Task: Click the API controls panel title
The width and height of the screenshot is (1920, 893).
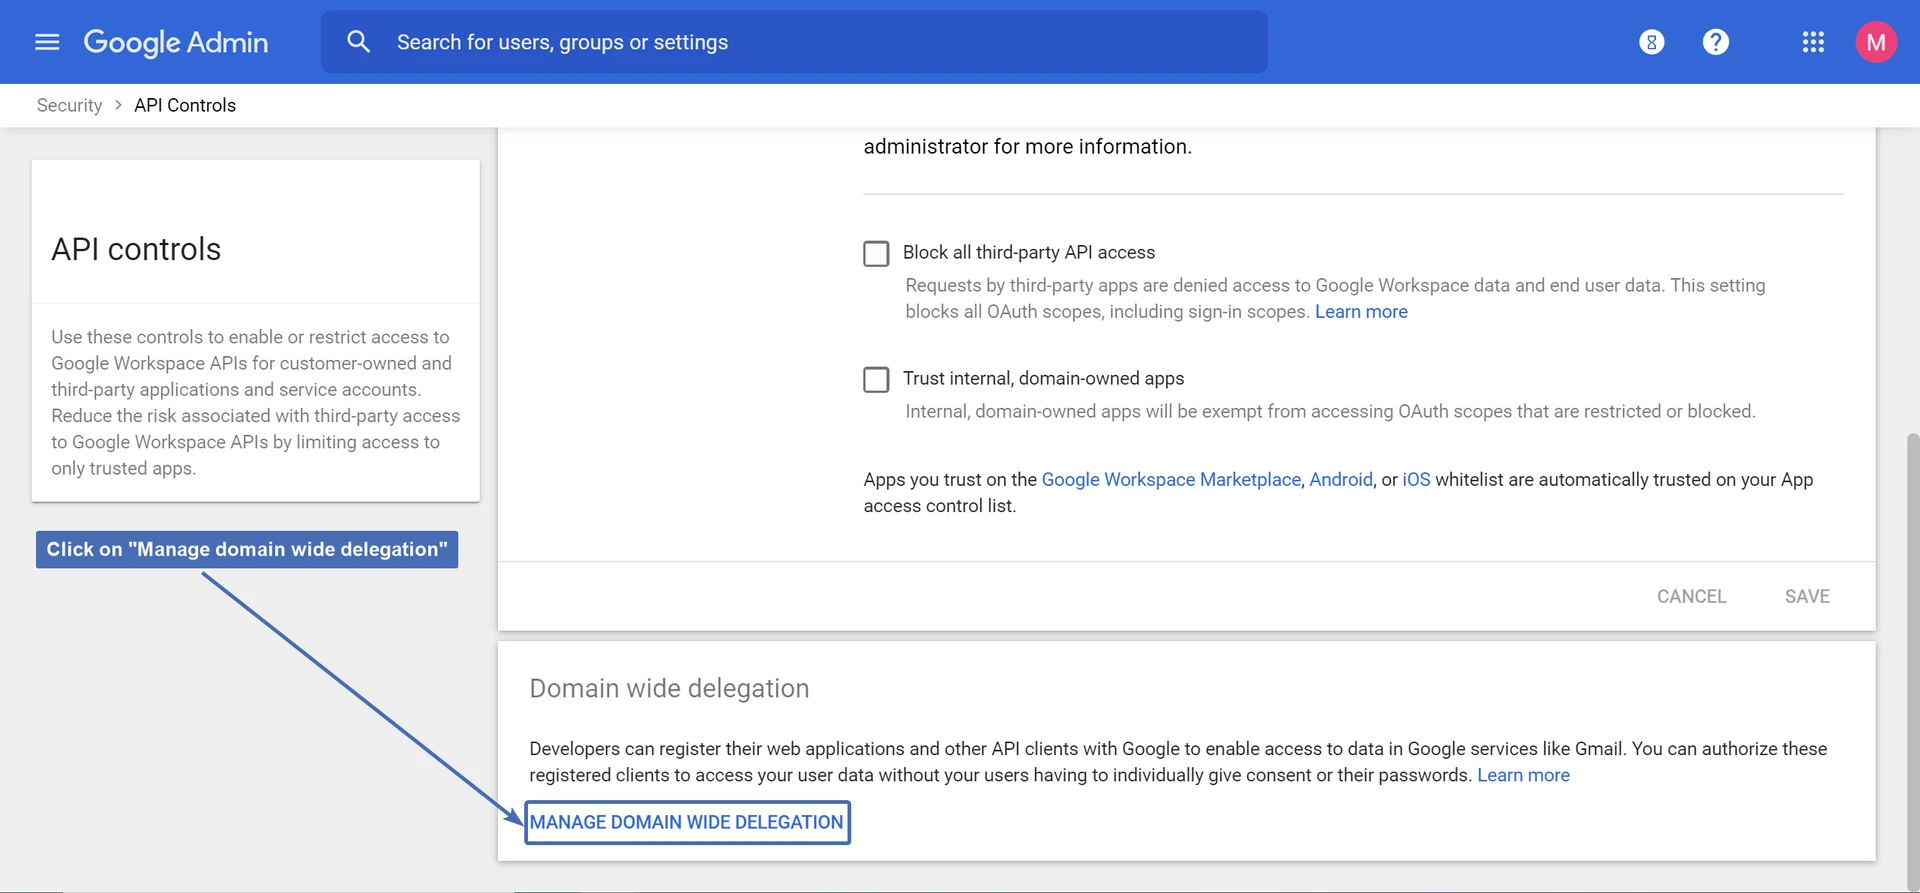Action: (136, 249)
